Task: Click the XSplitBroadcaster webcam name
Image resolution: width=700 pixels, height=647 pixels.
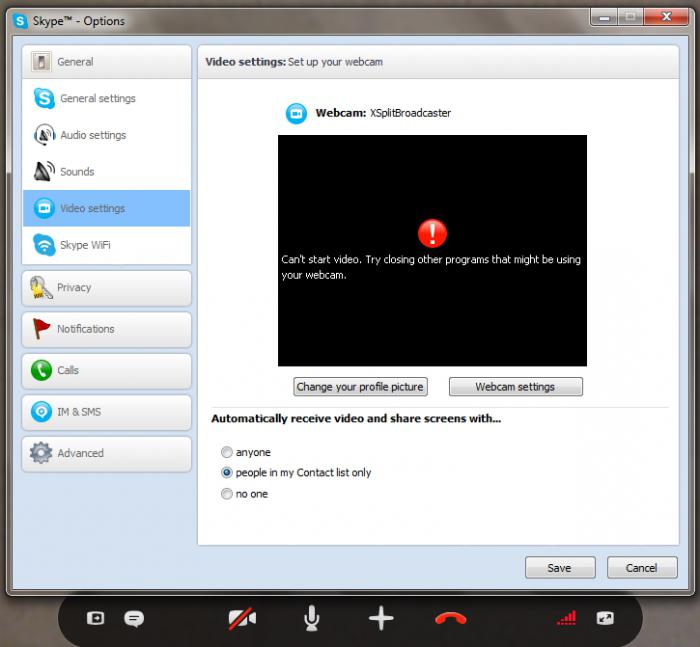Action: [x=410, y=113]
